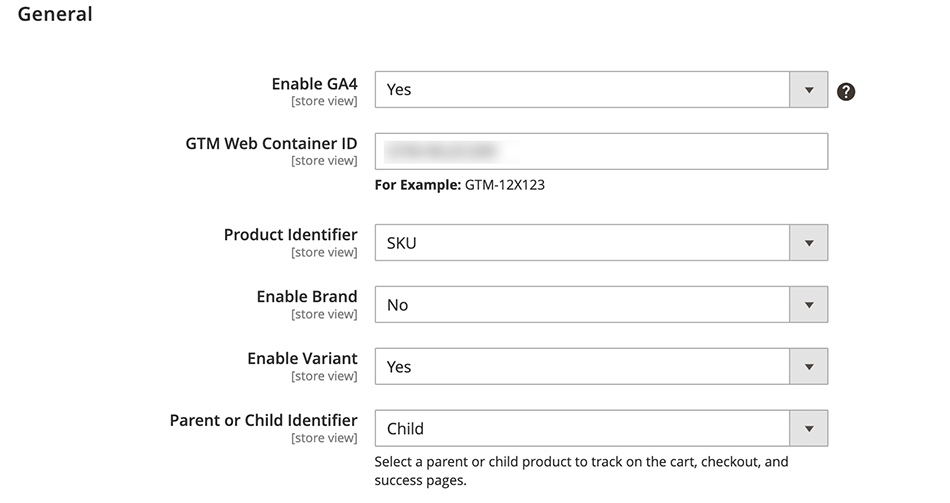Viewport: 950px width, 503px height.
Task: Click the Enable Brand dropdown arrow
Action: (809, 305)
